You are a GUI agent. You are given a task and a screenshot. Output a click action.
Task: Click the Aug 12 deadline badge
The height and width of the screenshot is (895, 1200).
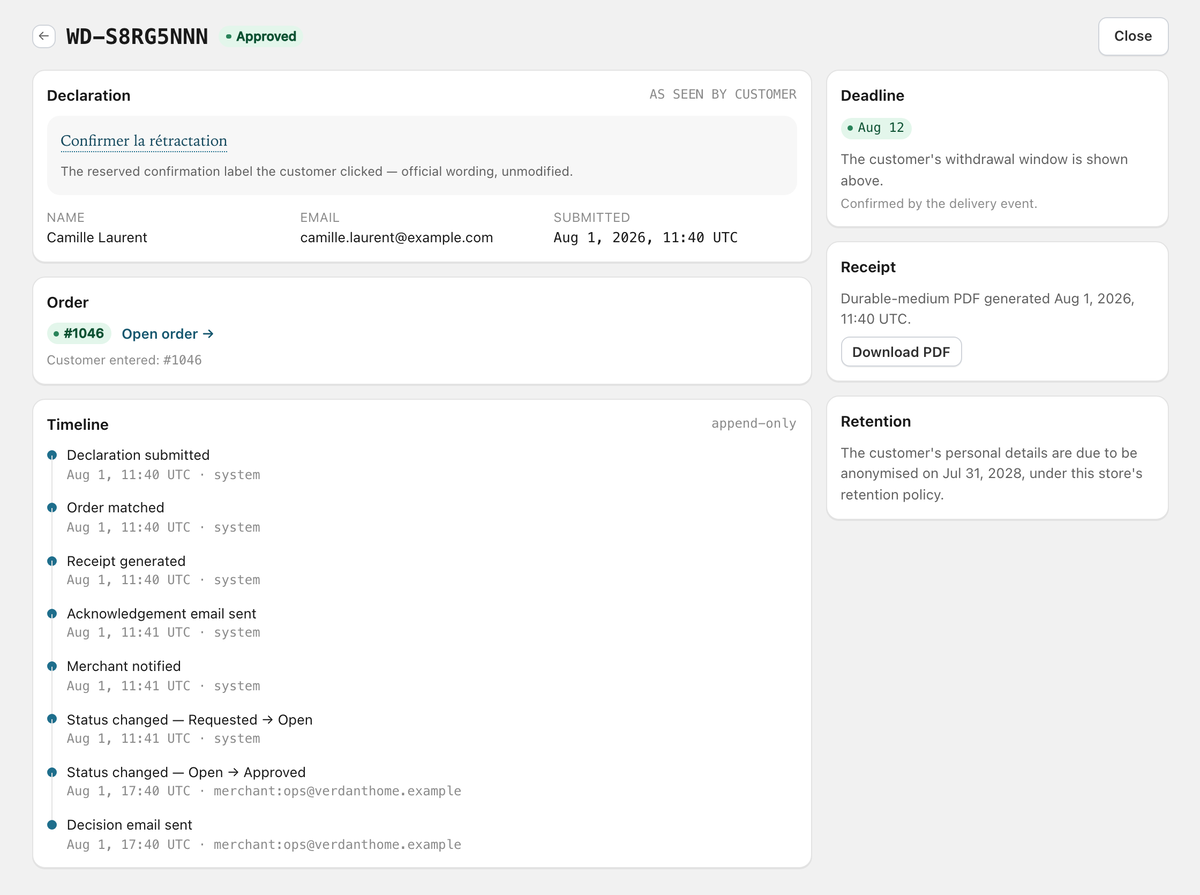(x=876, y=128)
